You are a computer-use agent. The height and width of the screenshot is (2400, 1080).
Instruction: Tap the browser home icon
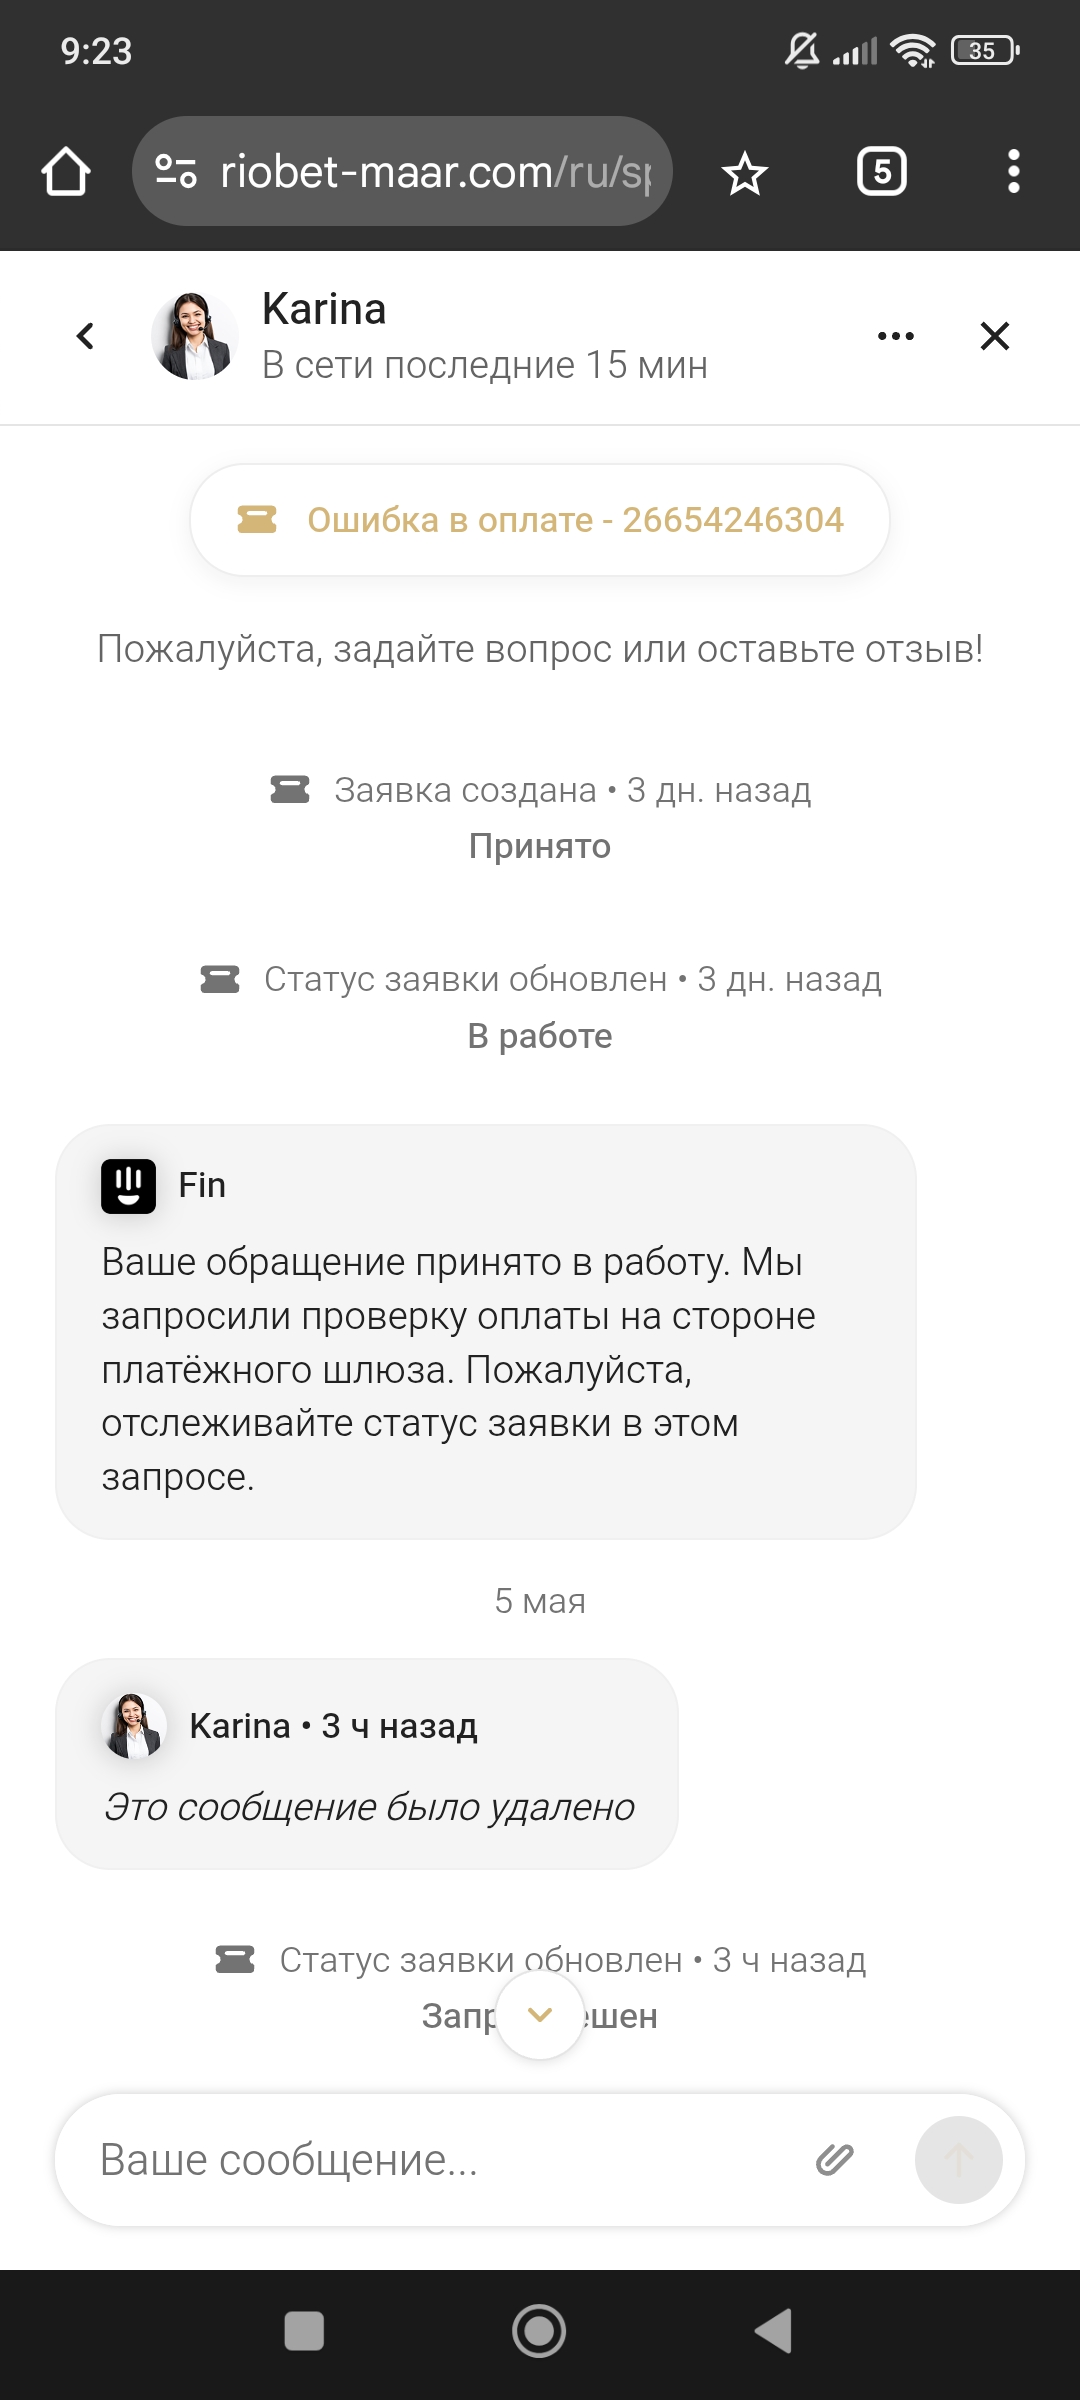coord(66,172)
